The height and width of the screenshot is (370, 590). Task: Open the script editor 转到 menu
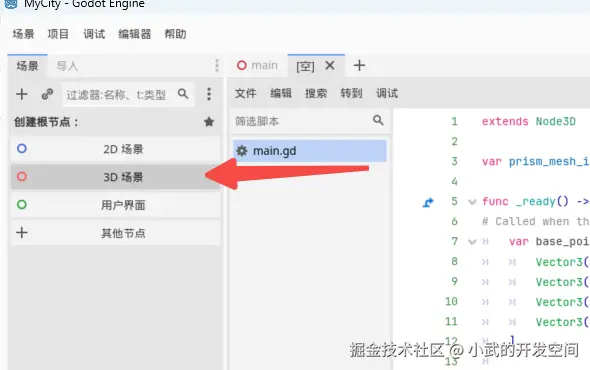click(351, 93)
